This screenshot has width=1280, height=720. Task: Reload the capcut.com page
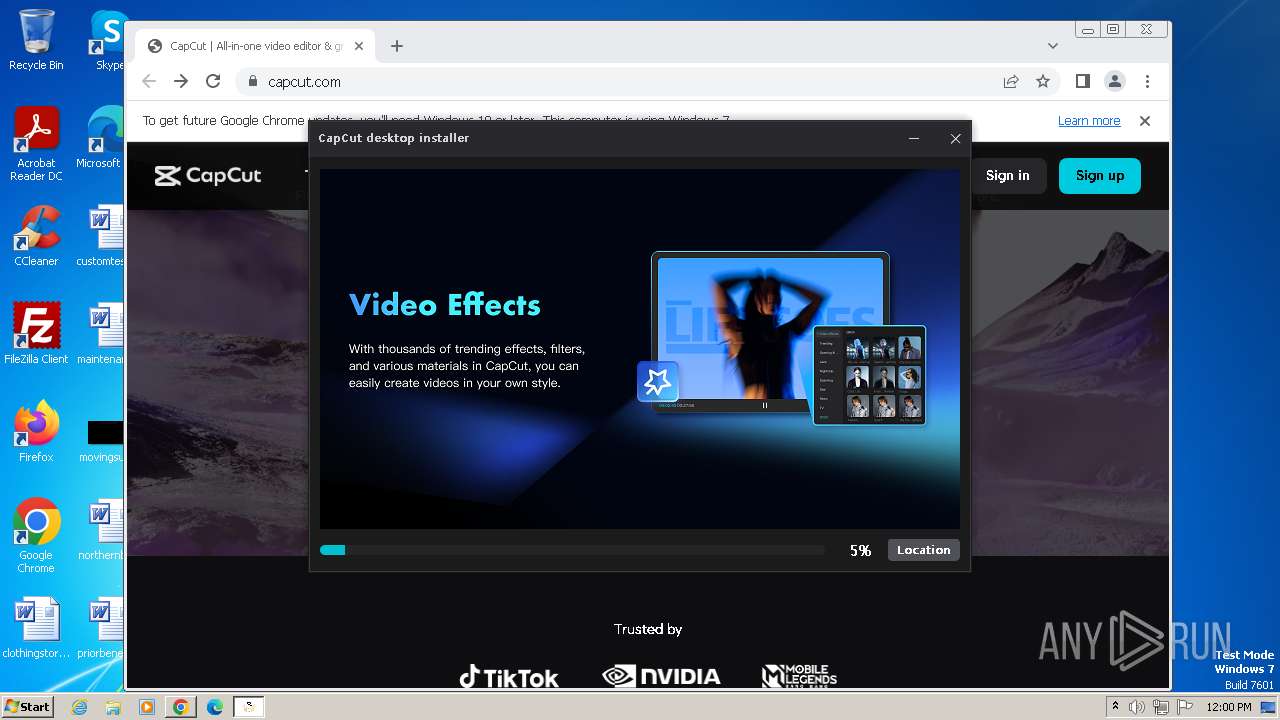(x=213, y=82)
